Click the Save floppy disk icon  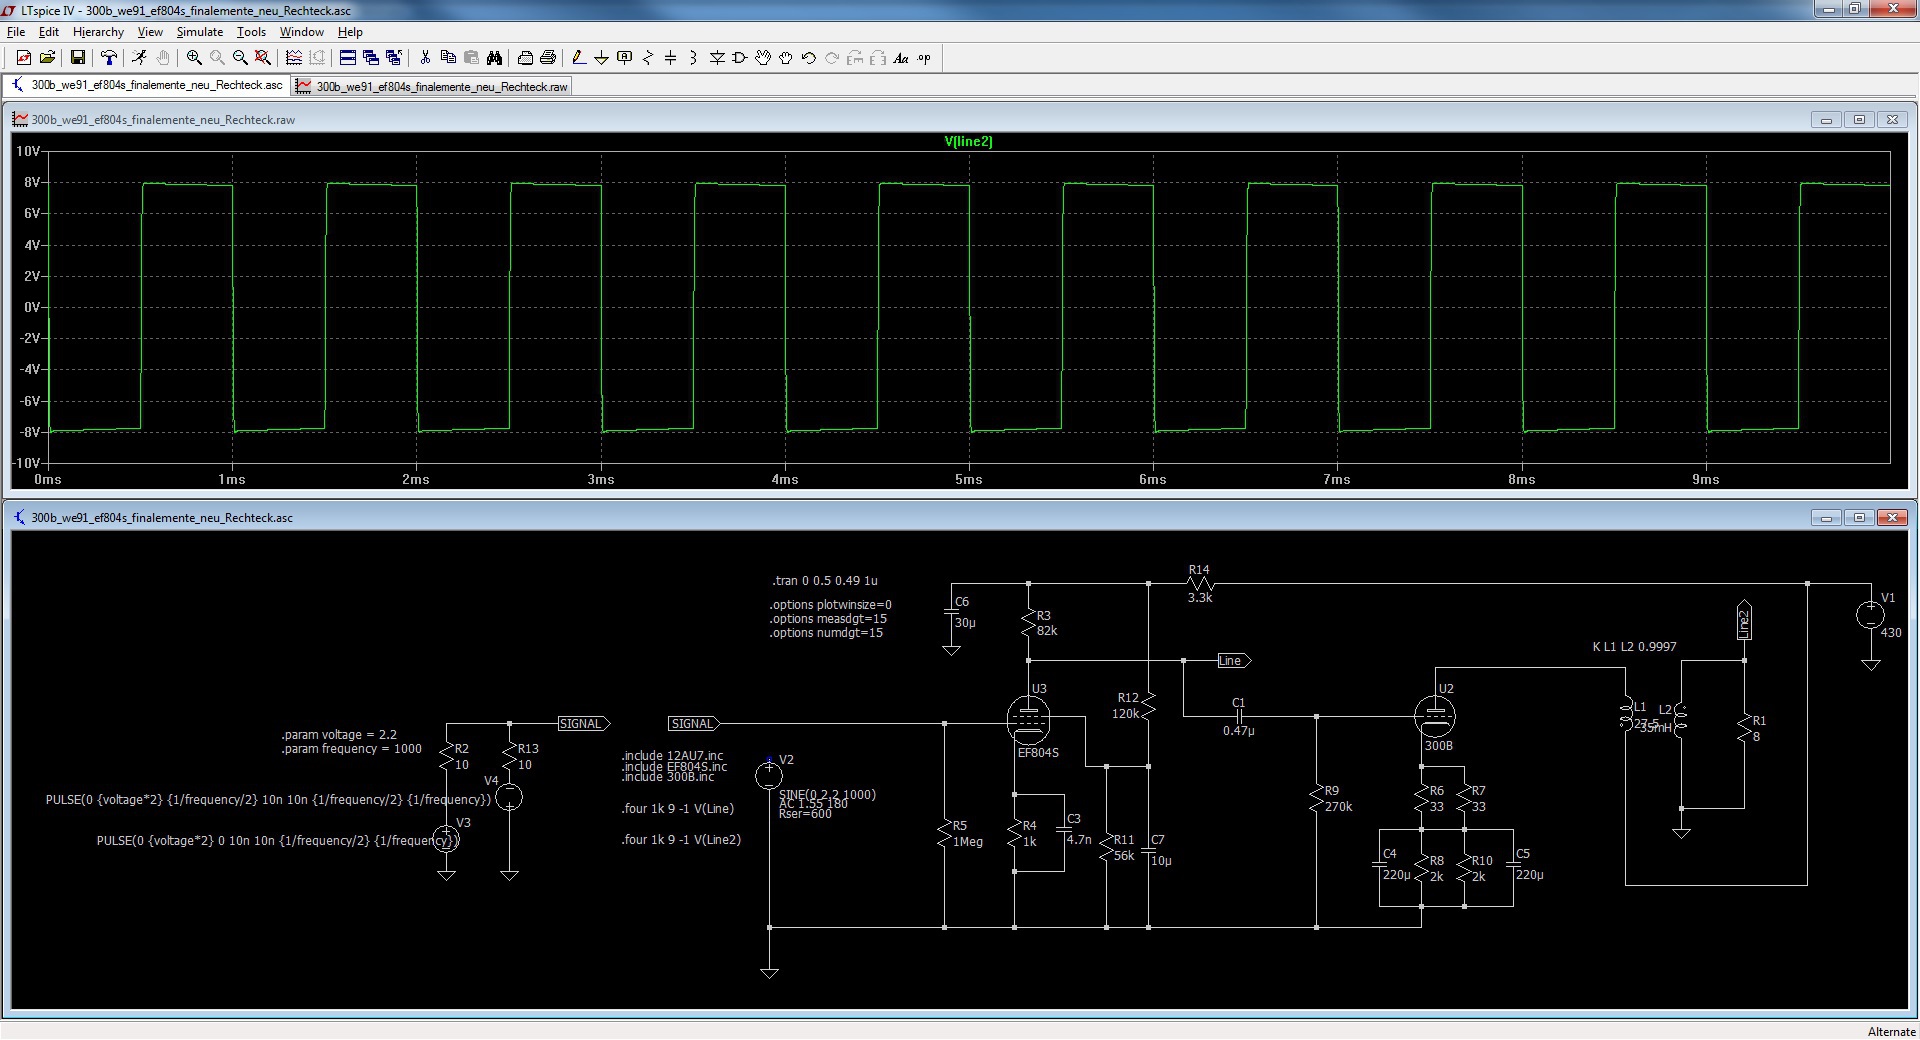click(77, 58)
